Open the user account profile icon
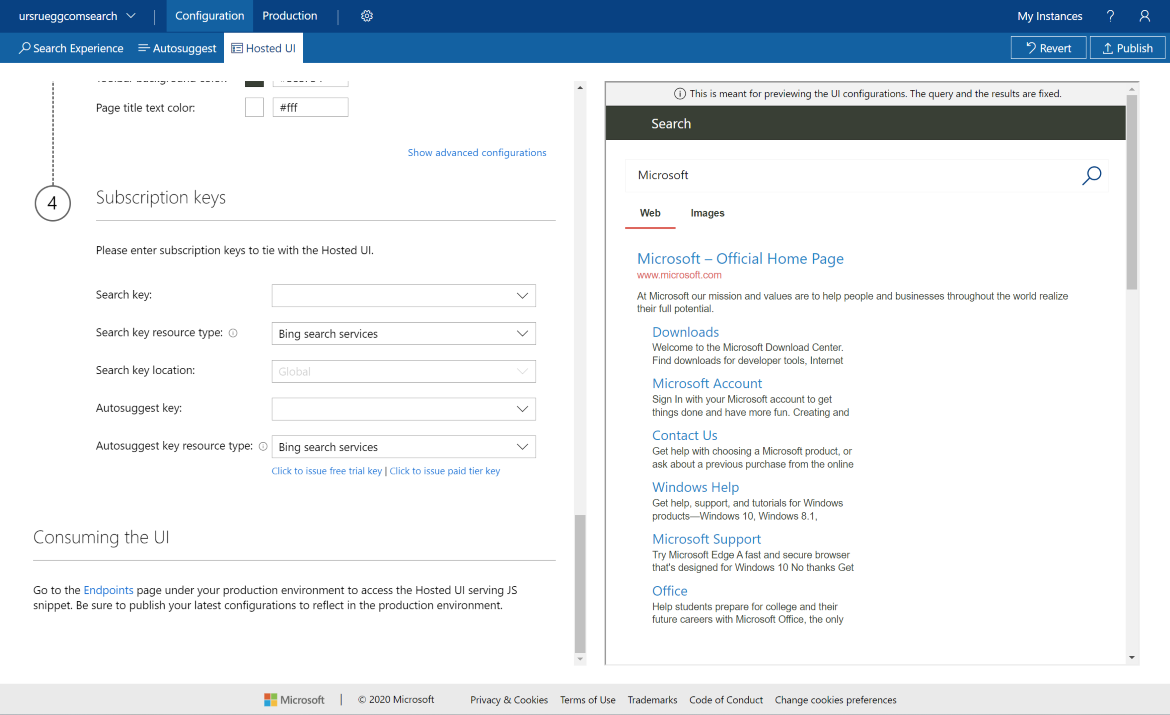The height and width of the screenshot is (715, 1170). click(1145, 16)
